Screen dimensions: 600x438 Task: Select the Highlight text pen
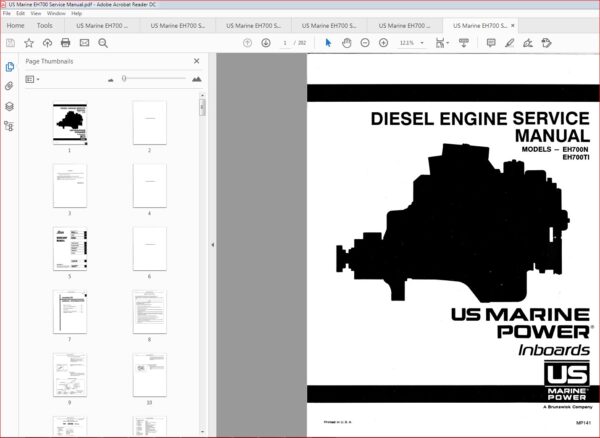point(509,43)
